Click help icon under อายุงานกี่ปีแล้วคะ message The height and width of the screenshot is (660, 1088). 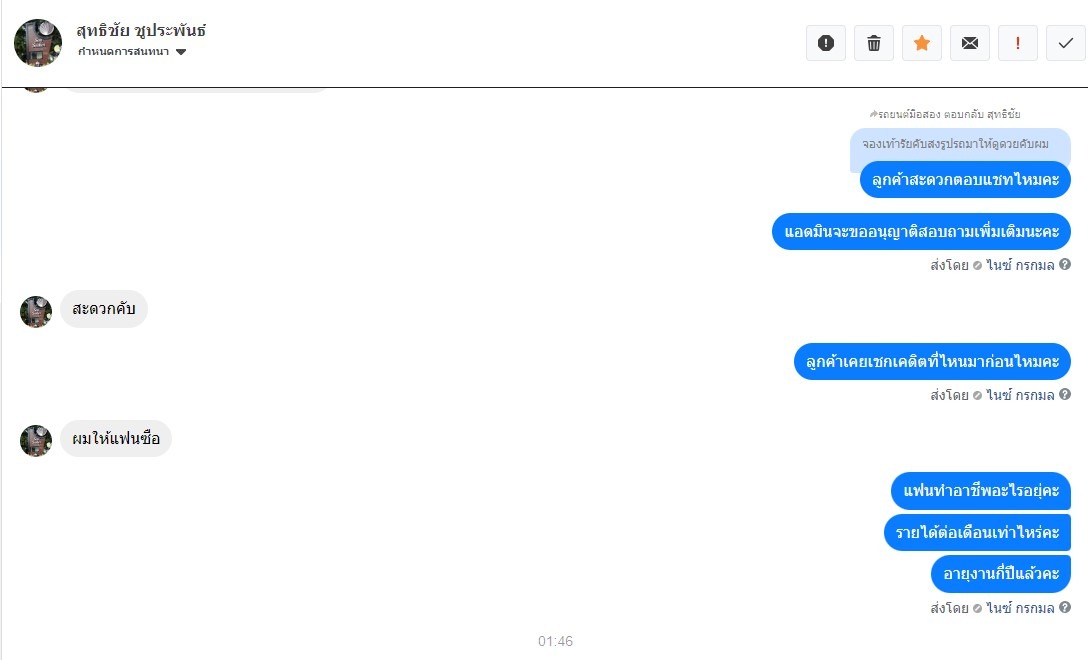[1064, 607]
